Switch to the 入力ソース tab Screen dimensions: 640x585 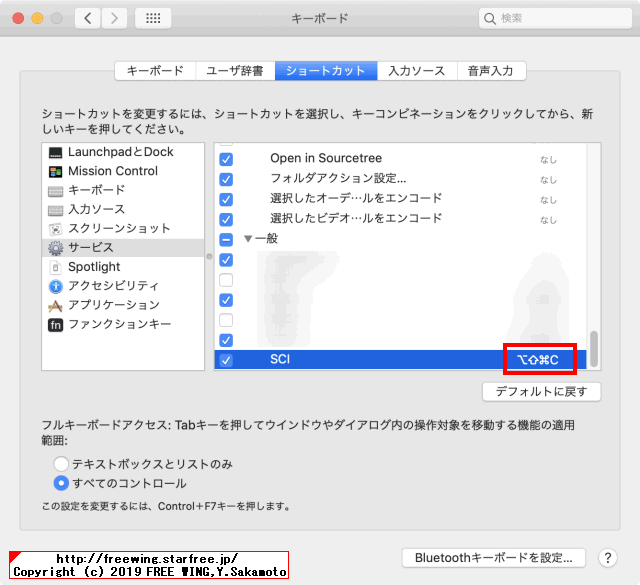pyautogui.click(x=417, y=71)
